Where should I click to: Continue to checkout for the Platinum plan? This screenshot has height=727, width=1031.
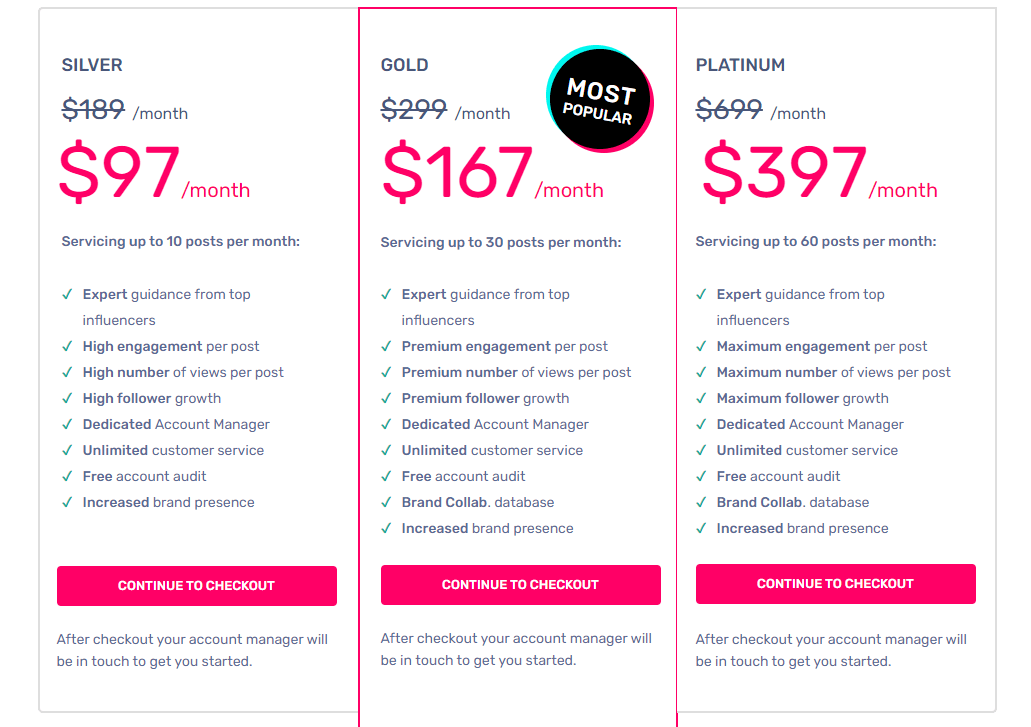pyautogui.click(x=835, y=584)
